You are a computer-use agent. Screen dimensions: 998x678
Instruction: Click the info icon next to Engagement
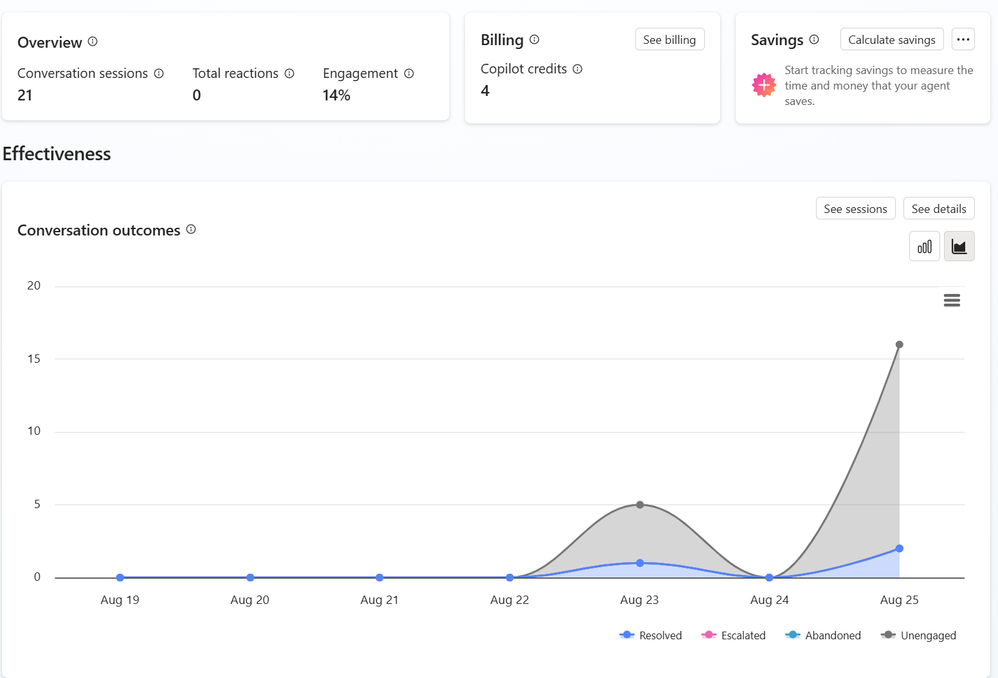pyautogui.click(x=409, y=73)
